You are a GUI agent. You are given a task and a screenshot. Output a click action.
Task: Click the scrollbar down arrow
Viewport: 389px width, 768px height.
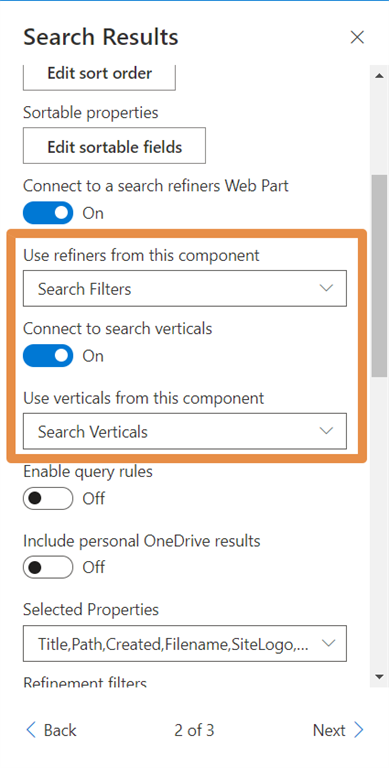point(379,676)
